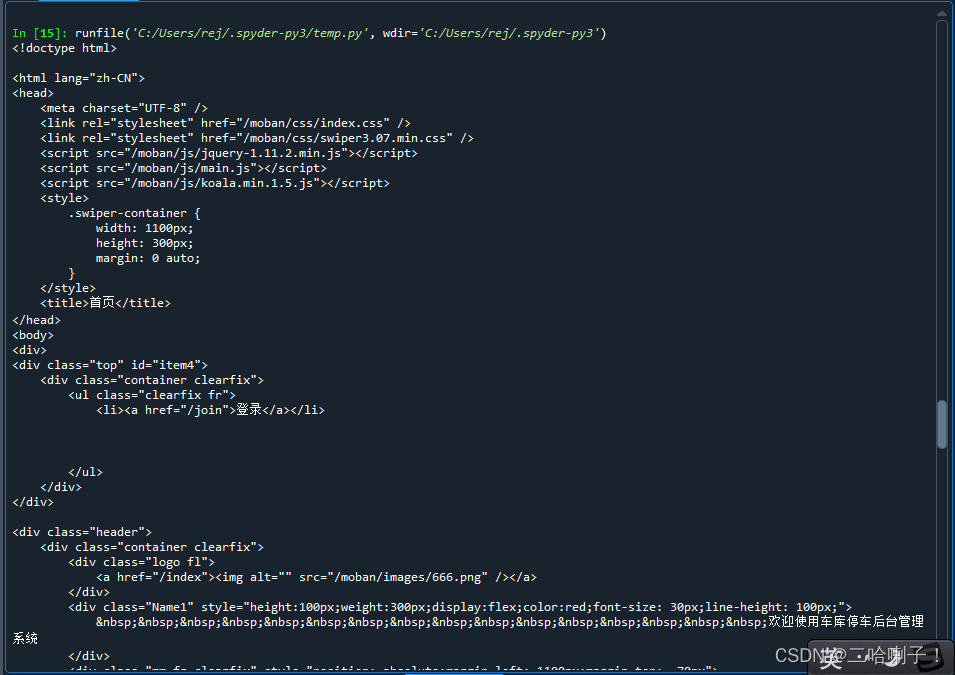Click the scrollbar up arrow
The height and width of the screenshot is (675, 955).
pyautogui.click(x=942, y=13)
